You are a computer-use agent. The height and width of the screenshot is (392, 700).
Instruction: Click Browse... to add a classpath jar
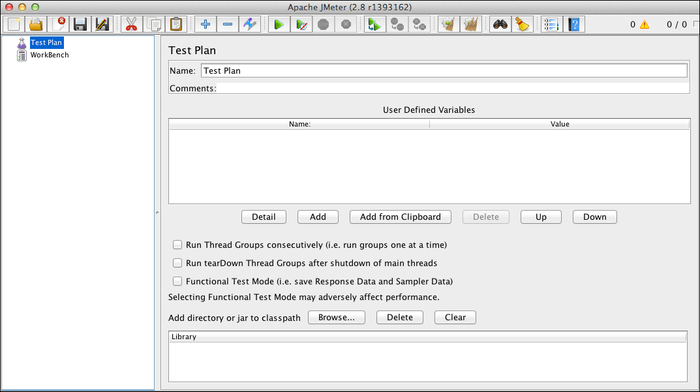337,317
